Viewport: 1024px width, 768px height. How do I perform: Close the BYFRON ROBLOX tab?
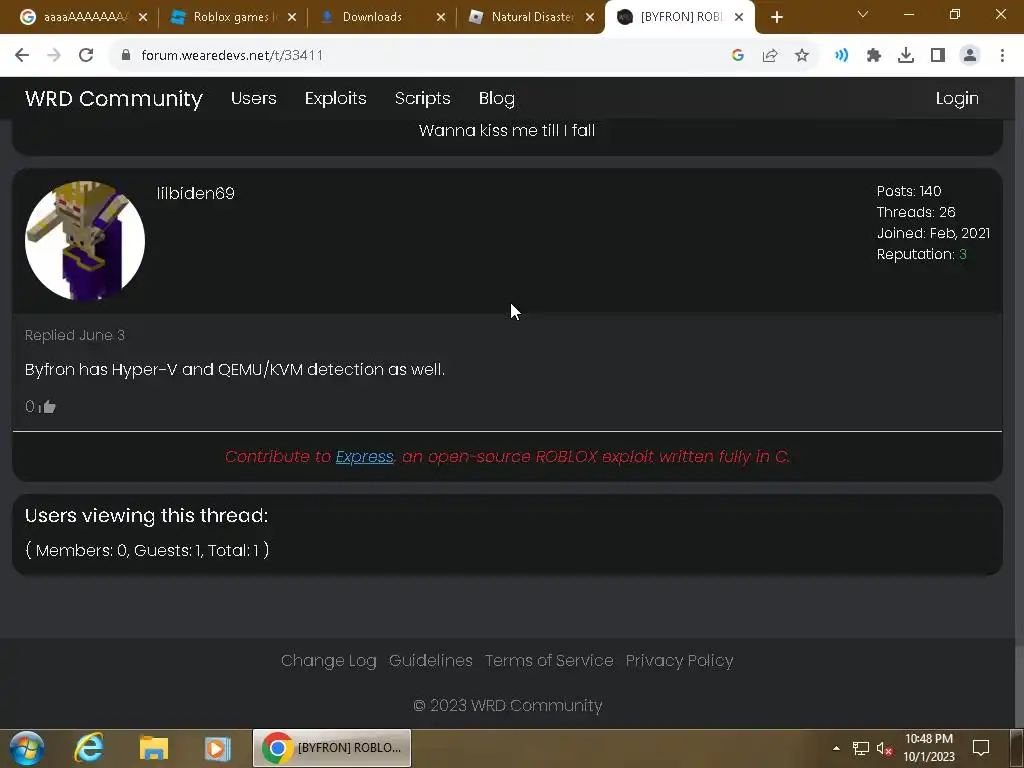[739, 18]
